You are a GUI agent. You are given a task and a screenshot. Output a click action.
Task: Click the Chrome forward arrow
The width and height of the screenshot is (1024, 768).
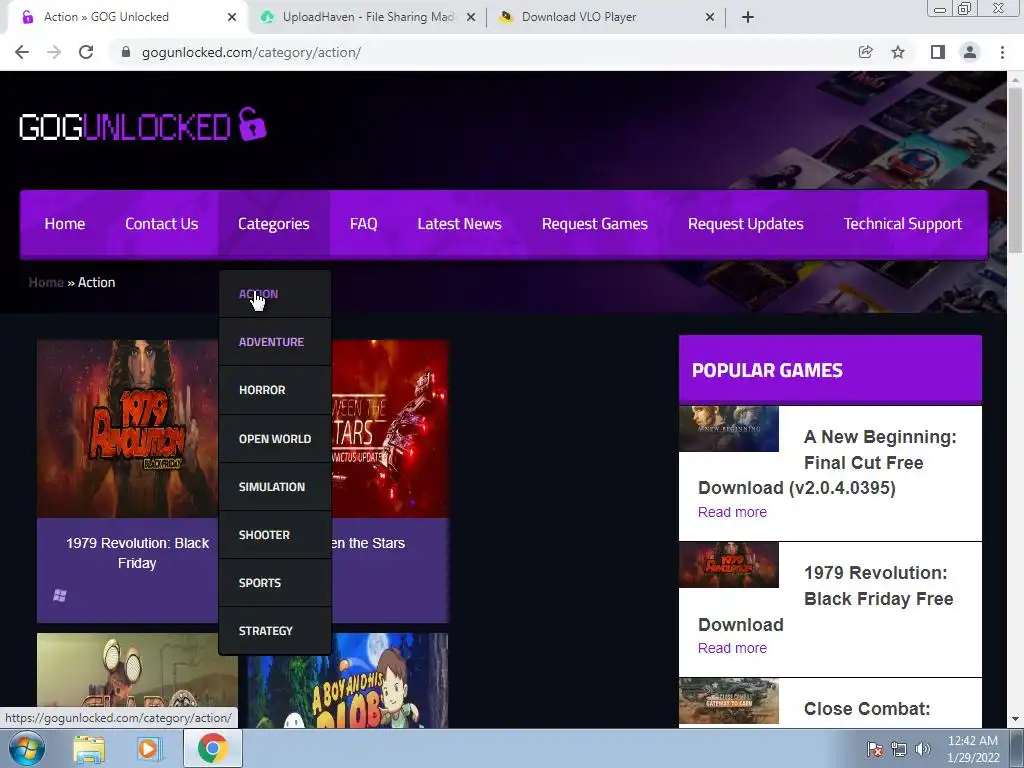(54, 52)
